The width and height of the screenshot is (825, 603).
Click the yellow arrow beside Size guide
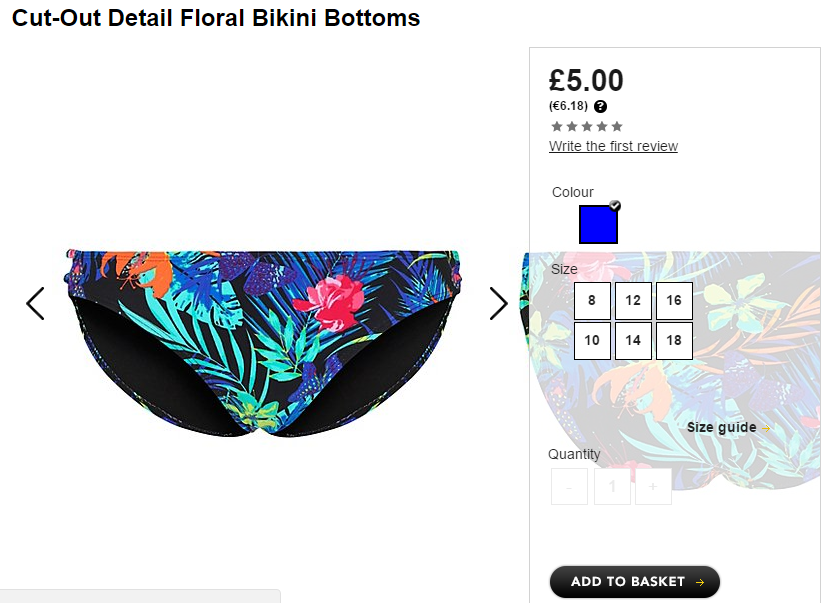[x=766, y=428]
